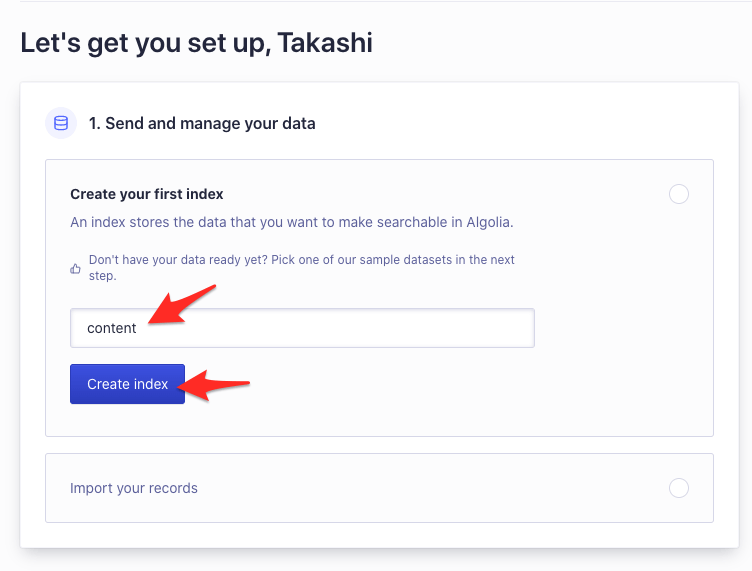Click blank area of the index field right of content
The width and height of the screenshot is (752, 571).
pyautogui.click(x=336, y=328)
